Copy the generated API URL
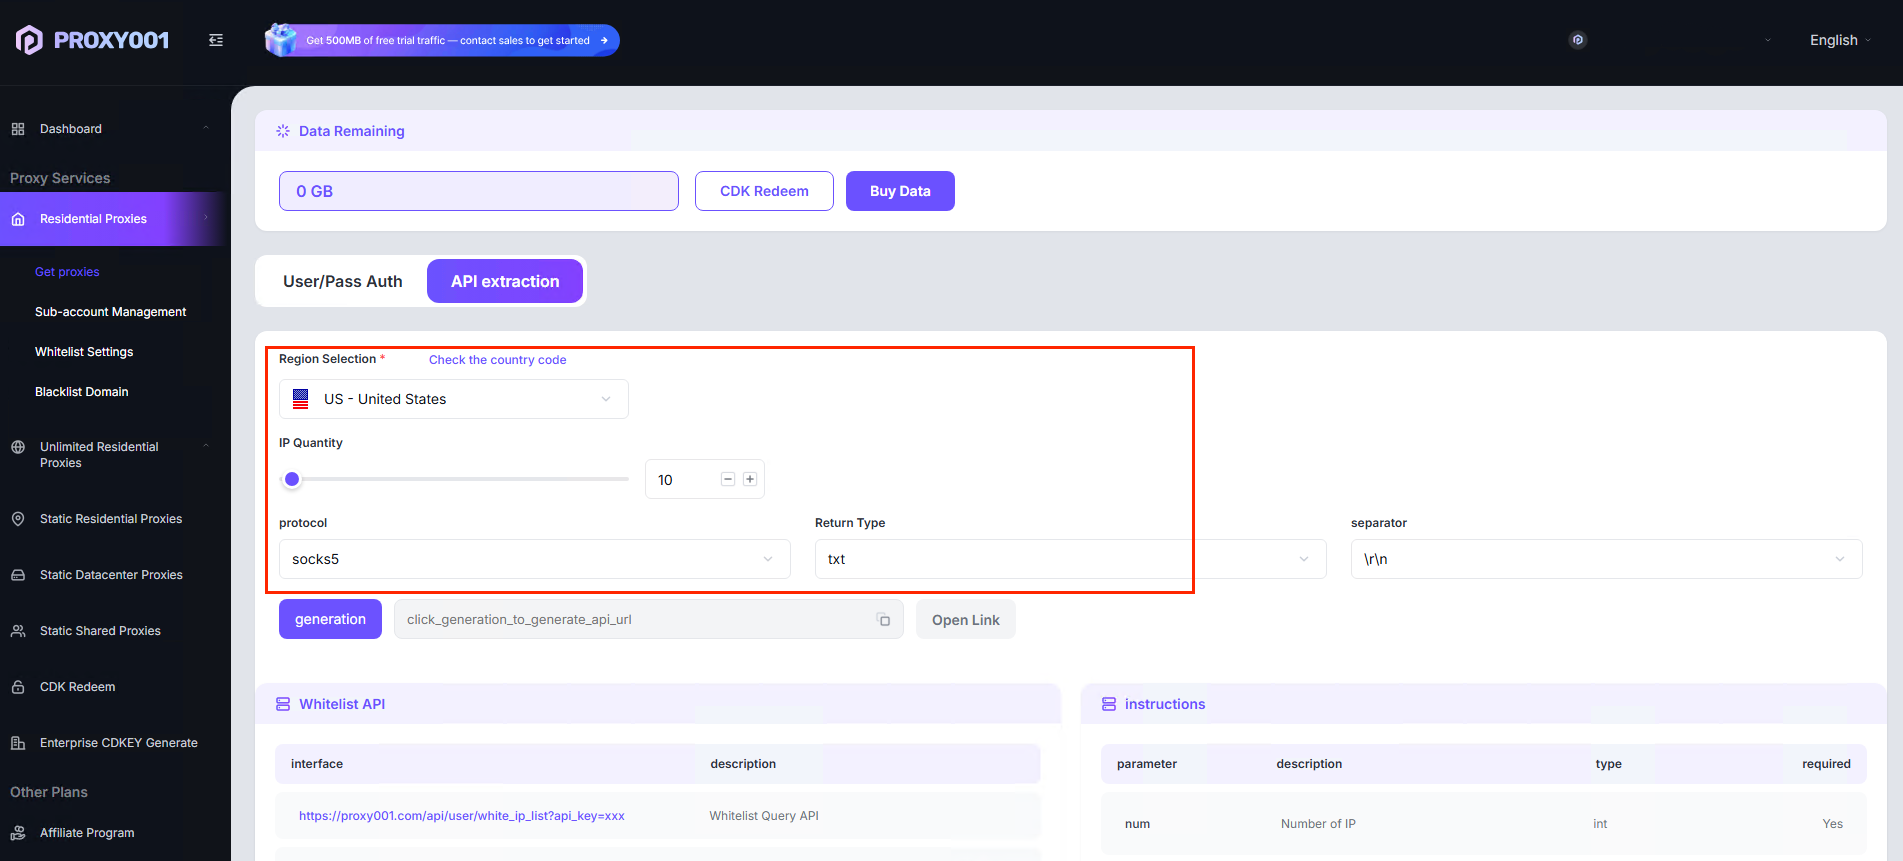This screenshot has width=1903, height=861. point(884,620)
